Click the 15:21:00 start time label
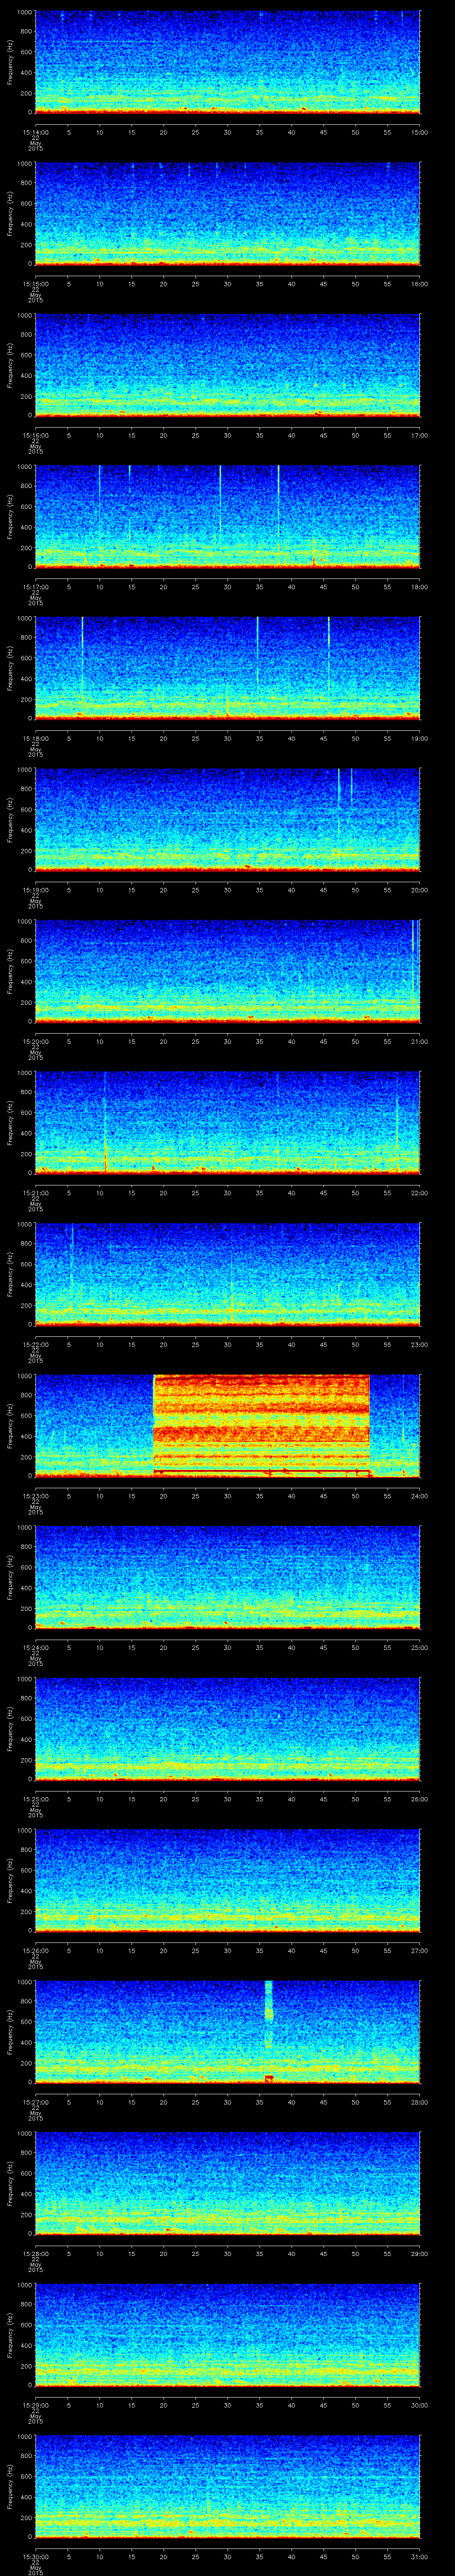The image size is (455, 2576). [x=35, y=1193]
